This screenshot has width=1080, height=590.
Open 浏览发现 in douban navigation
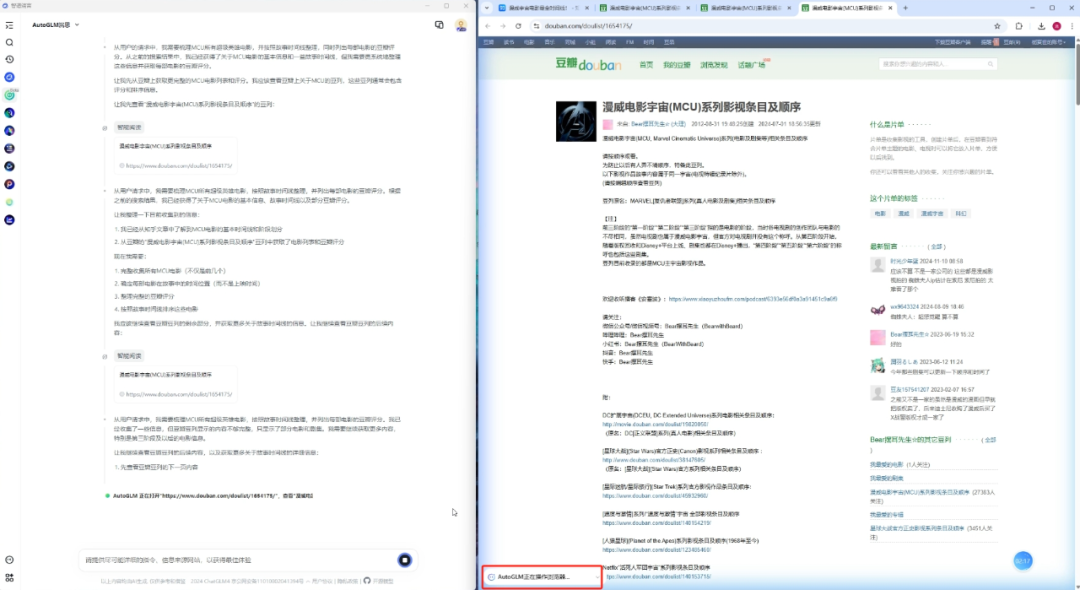pos(714,65)
